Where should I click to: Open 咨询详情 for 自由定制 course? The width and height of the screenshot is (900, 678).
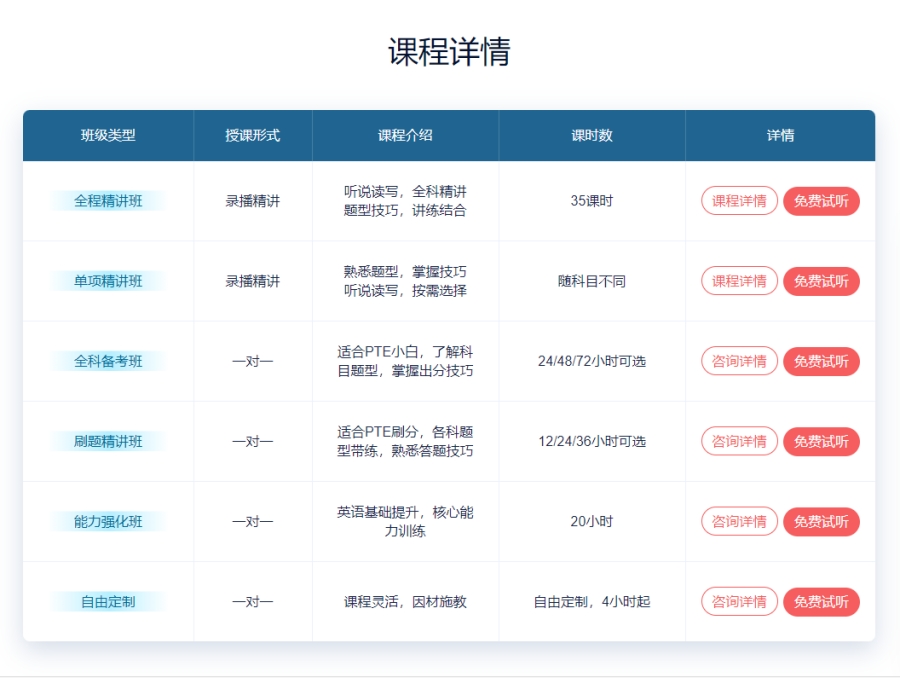coord(739,601)
